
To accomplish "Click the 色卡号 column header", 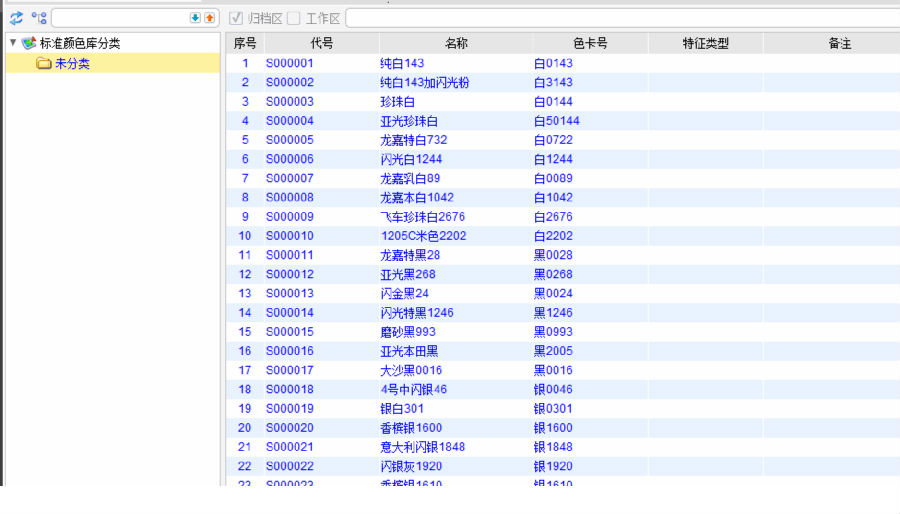I will pyautogui.click(x=590, y=43).
